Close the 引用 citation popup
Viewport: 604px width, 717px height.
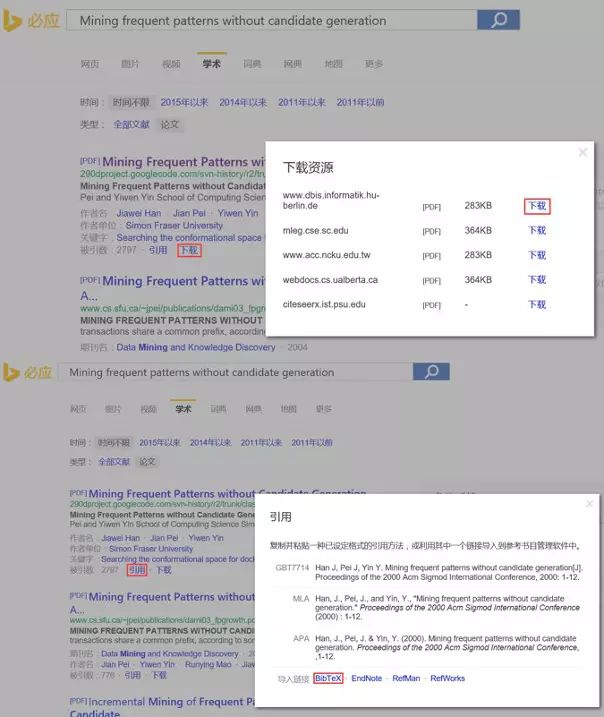(x=589, y=504)
